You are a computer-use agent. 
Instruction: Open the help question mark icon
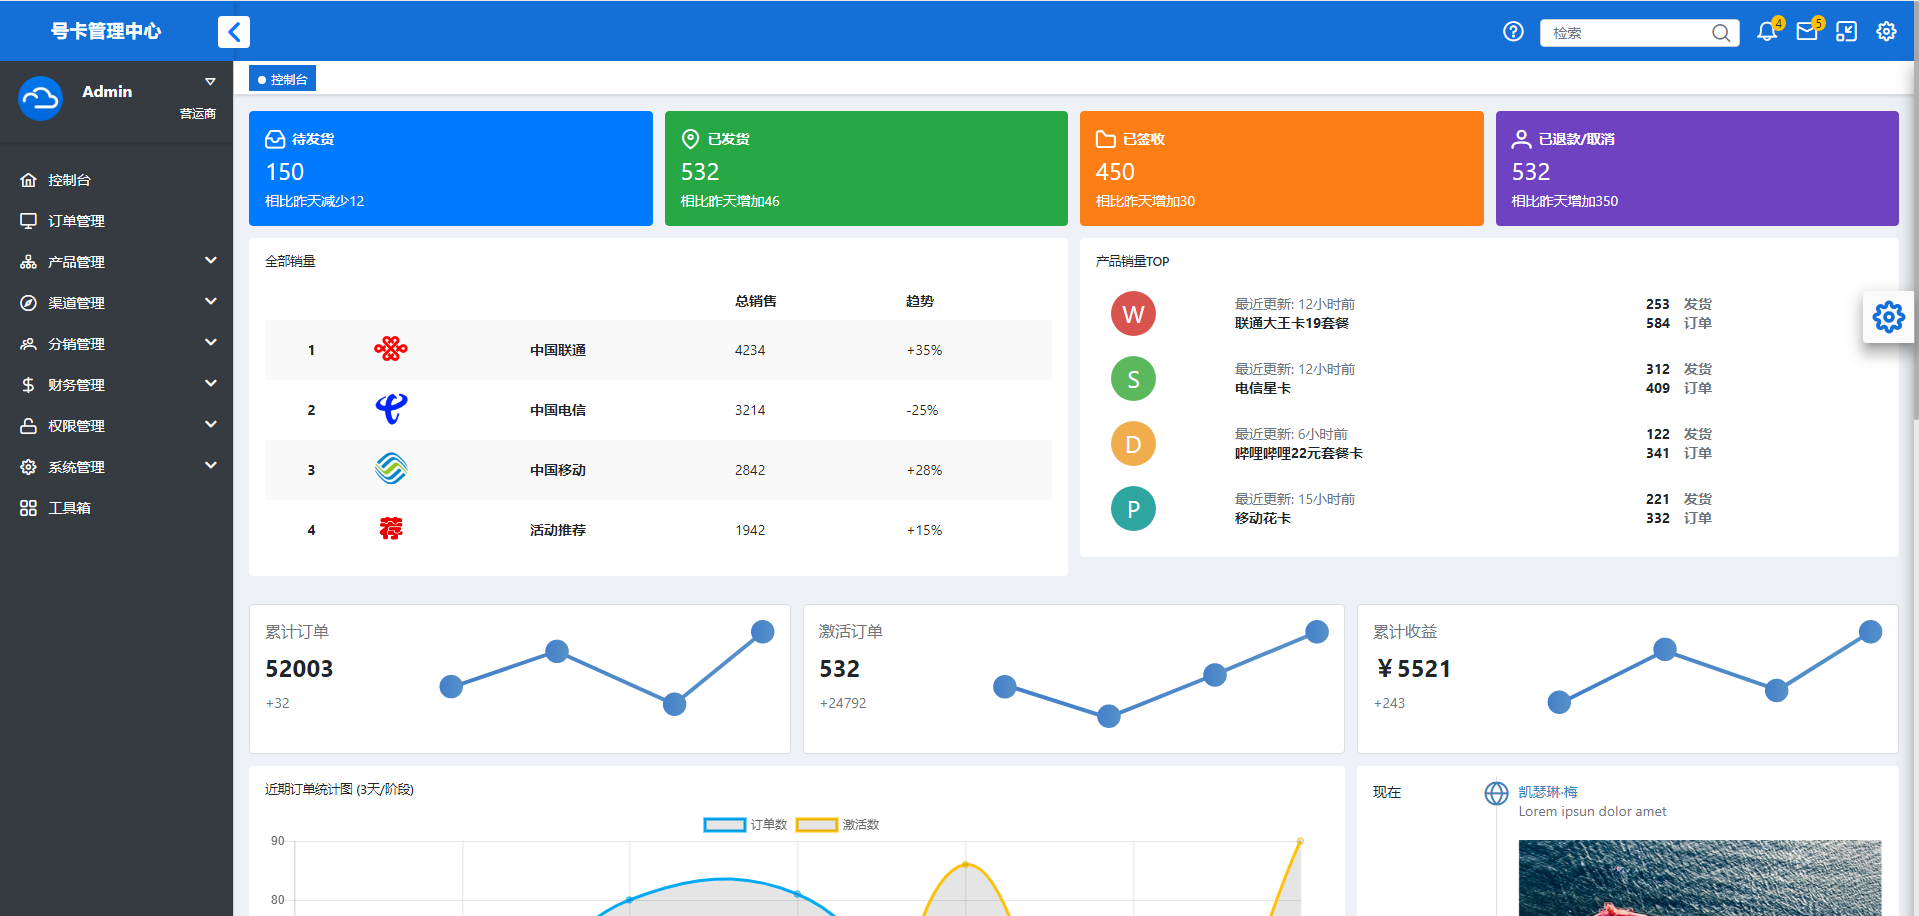tap(1513, 31)
